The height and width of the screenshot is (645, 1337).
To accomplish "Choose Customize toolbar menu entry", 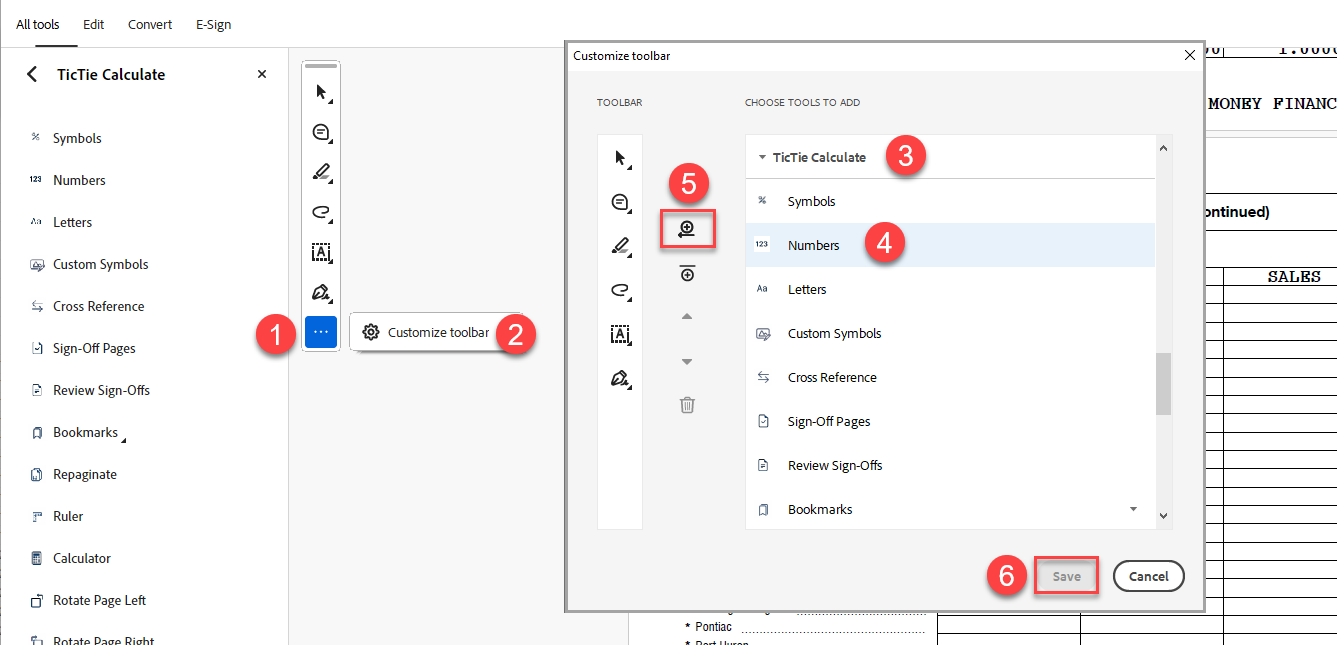I will click(426, 332).
